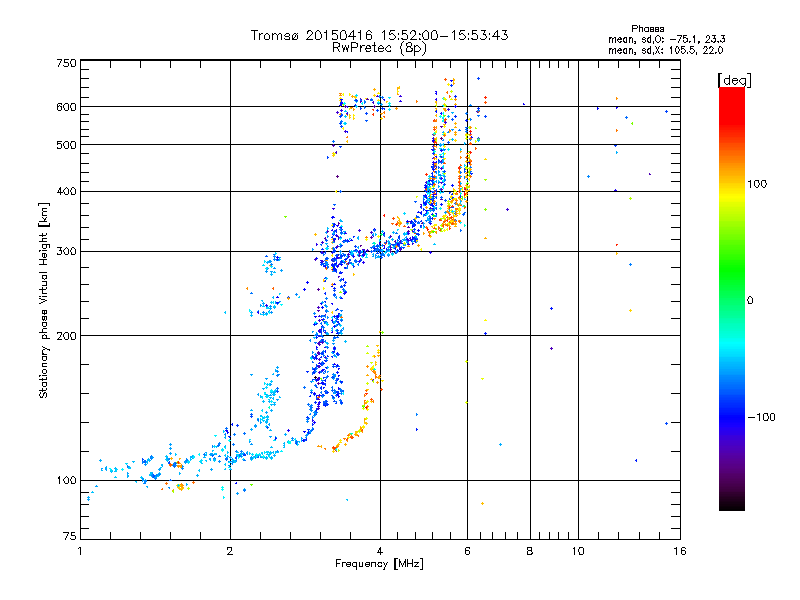The image size is (800, 600).
Task: Click the y-axis tick label '750'
Action: click(x=66, y=63)
